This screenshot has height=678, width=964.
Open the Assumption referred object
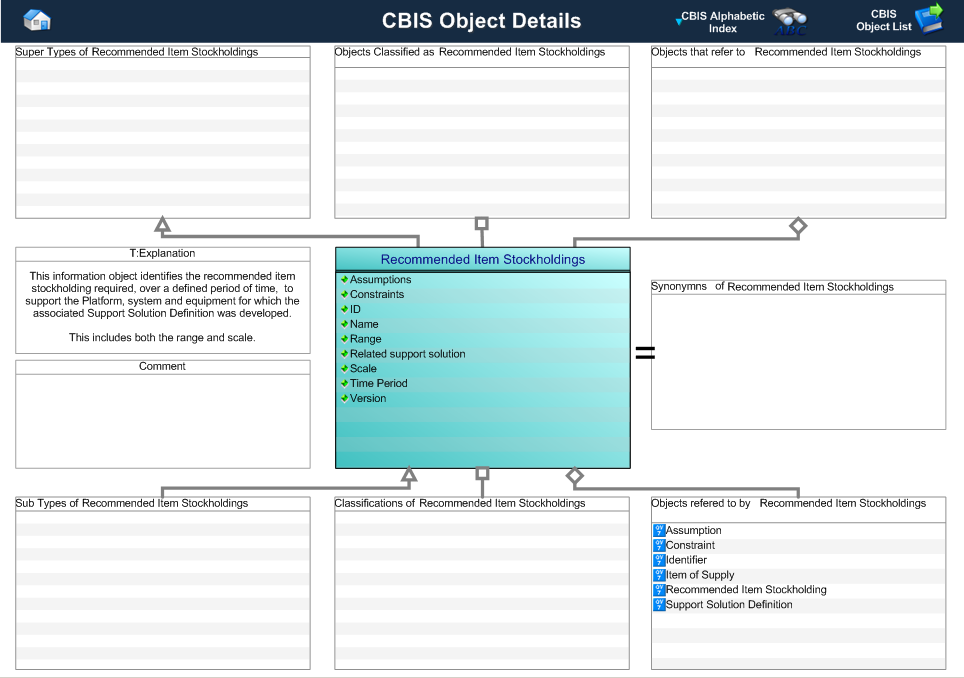coord(693,530)
